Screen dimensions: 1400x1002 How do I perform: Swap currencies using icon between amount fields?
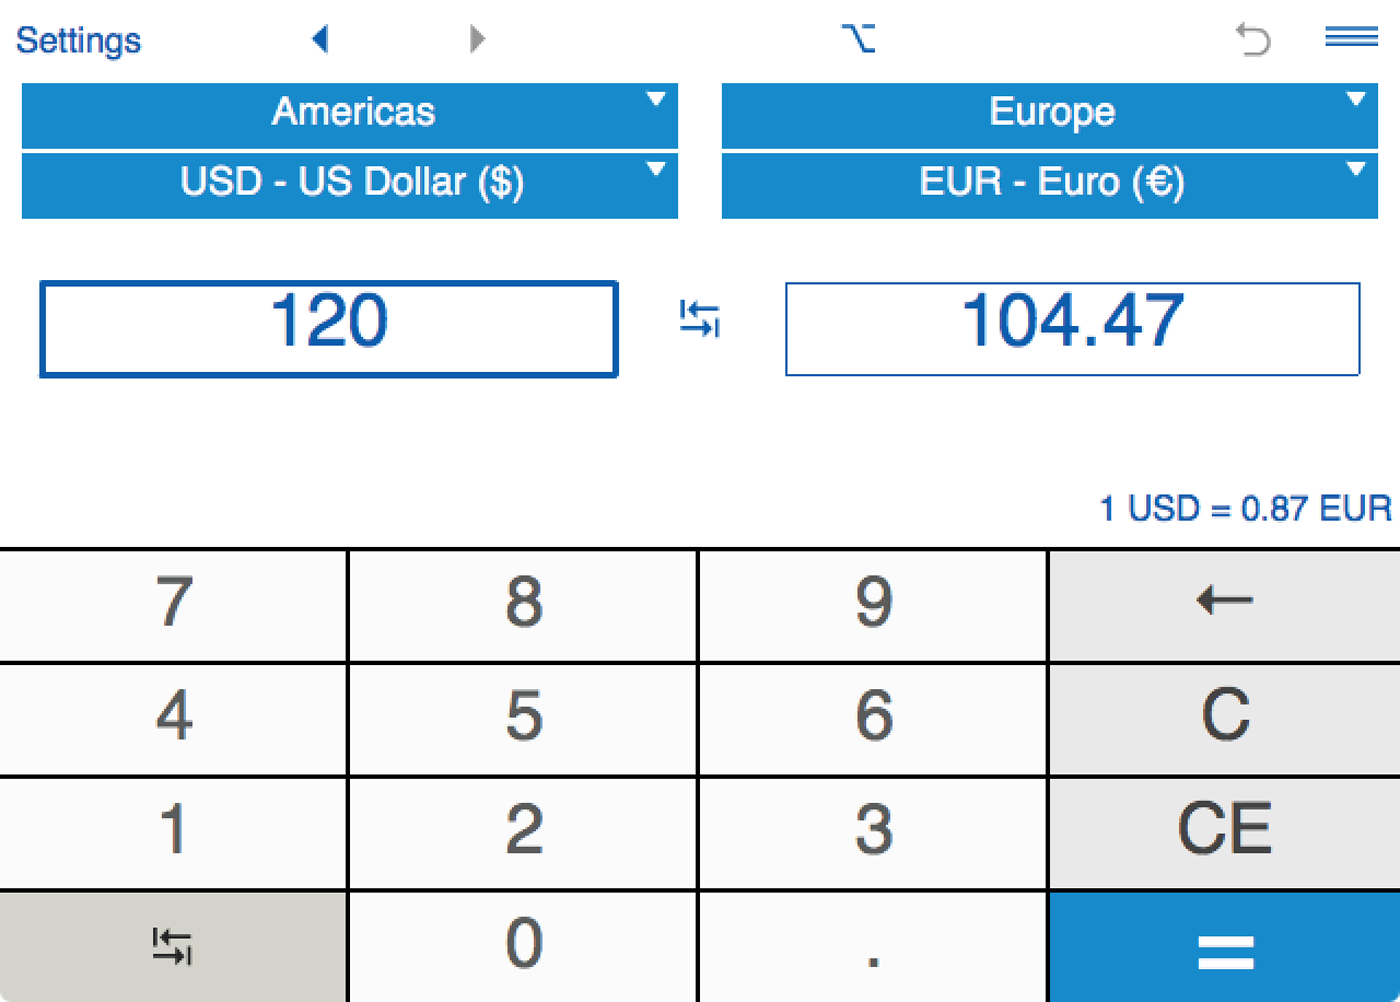(x=699, y=320)
